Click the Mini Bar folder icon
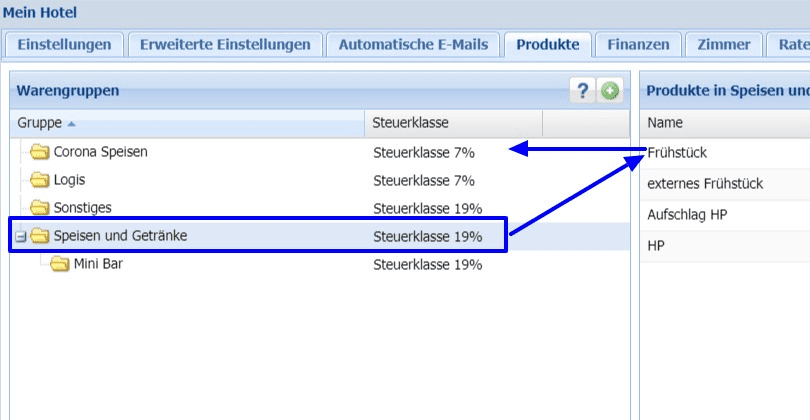 pos(60,264)
